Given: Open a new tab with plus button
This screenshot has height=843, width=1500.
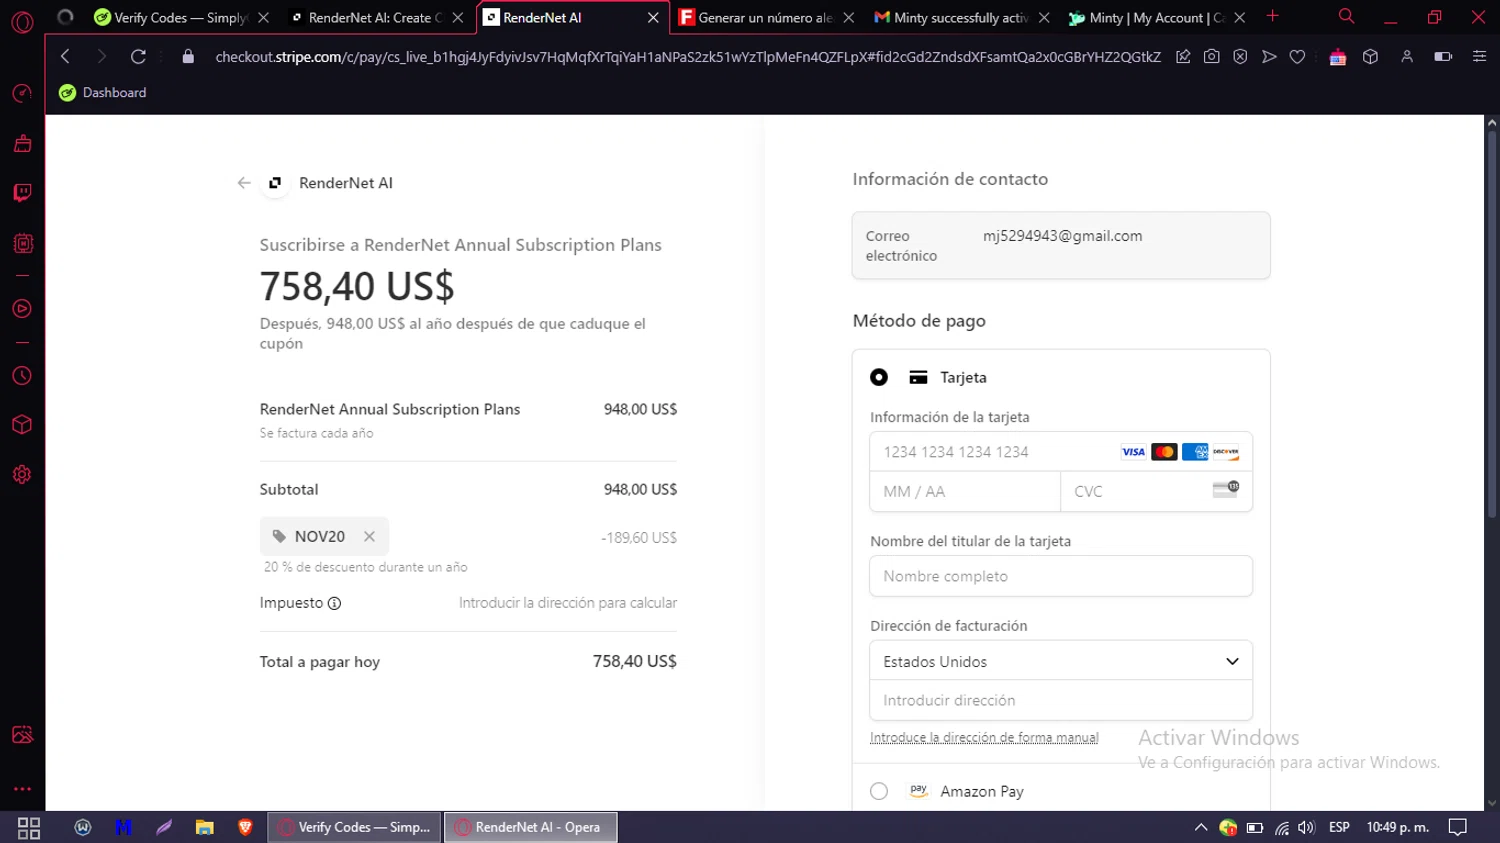Looking at the screenshot, I should point(1273,16).
